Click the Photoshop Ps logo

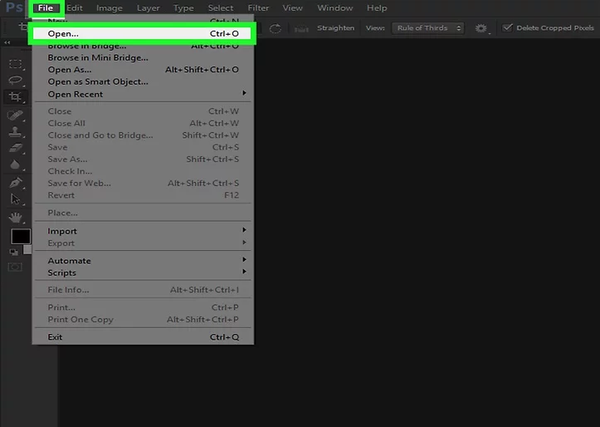pos(14,8)
